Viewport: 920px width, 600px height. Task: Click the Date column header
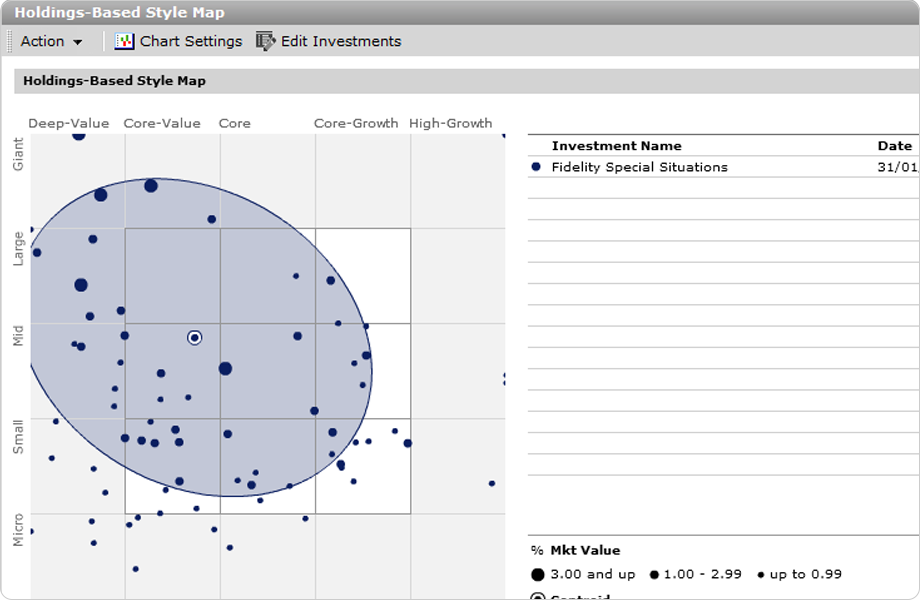coord(894,146)
